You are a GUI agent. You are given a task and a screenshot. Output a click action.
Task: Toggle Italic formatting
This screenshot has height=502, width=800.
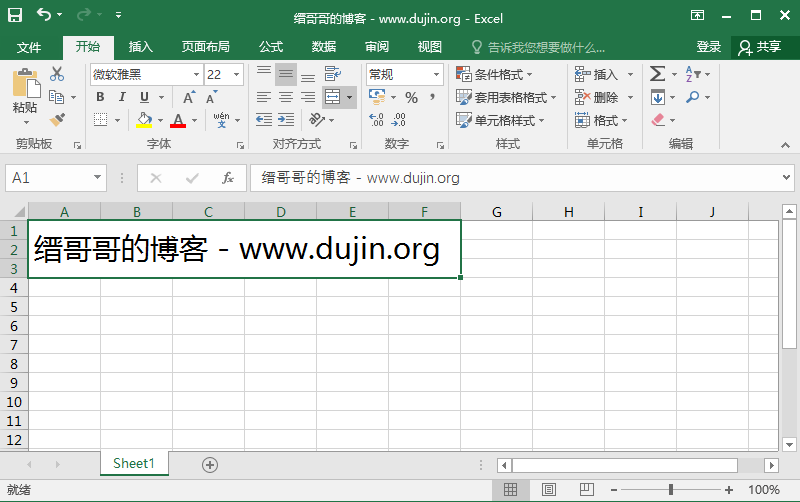pos(122,97)
